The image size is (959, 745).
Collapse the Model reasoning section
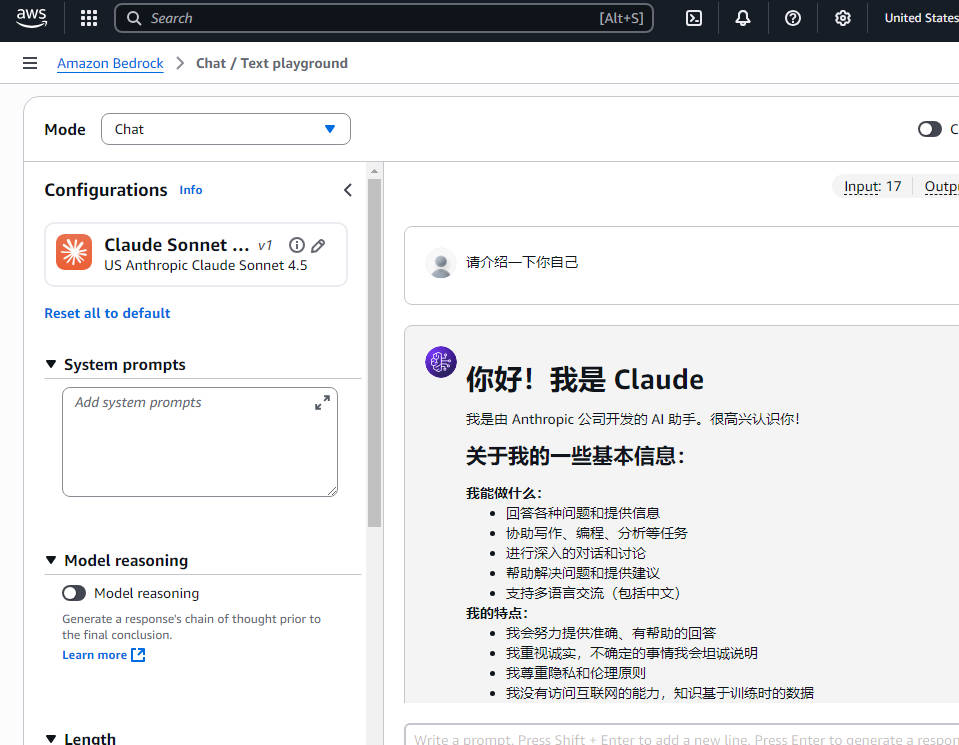pyautogui.click(x=51, y=560)
